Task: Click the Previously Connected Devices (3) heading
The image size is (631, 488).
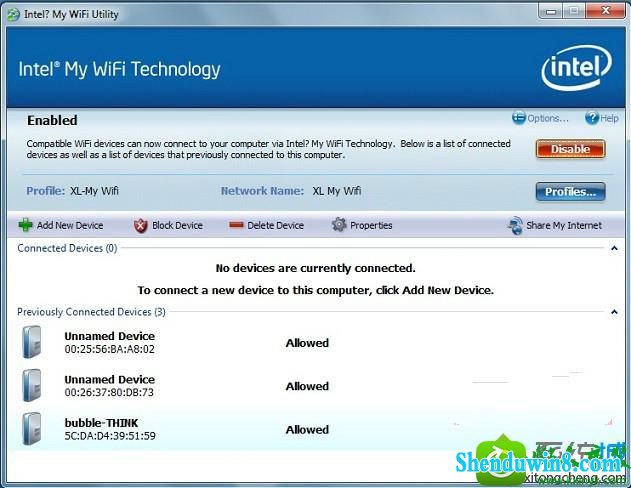Action: (91, 312)
